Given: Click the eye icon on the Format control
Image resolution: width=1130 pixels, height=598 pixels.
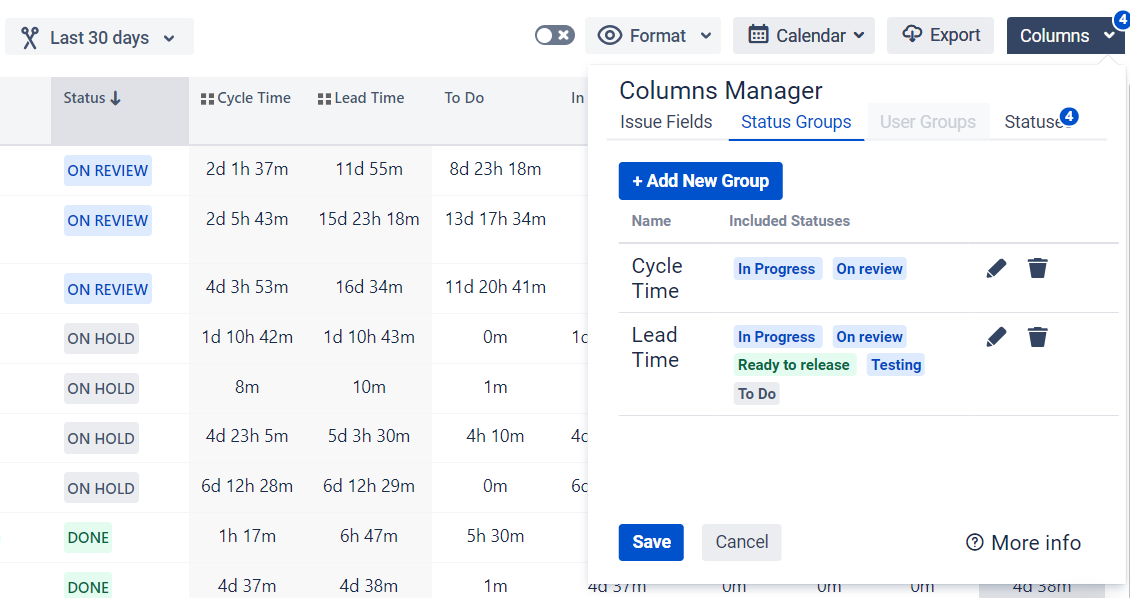Looking at the screenshot, I should pyautogui.click(x=611, y=35).
